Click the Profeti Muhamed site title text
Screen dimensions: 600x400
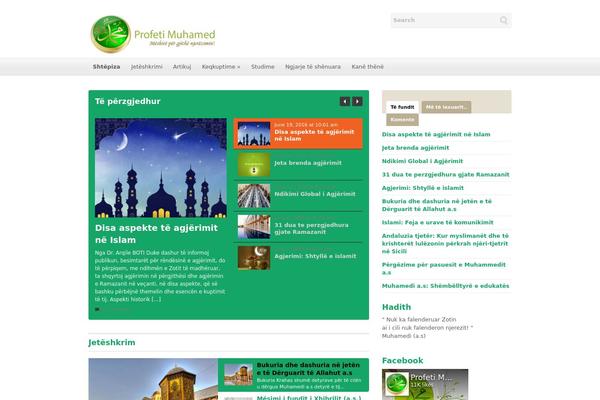tap(175, 34)
